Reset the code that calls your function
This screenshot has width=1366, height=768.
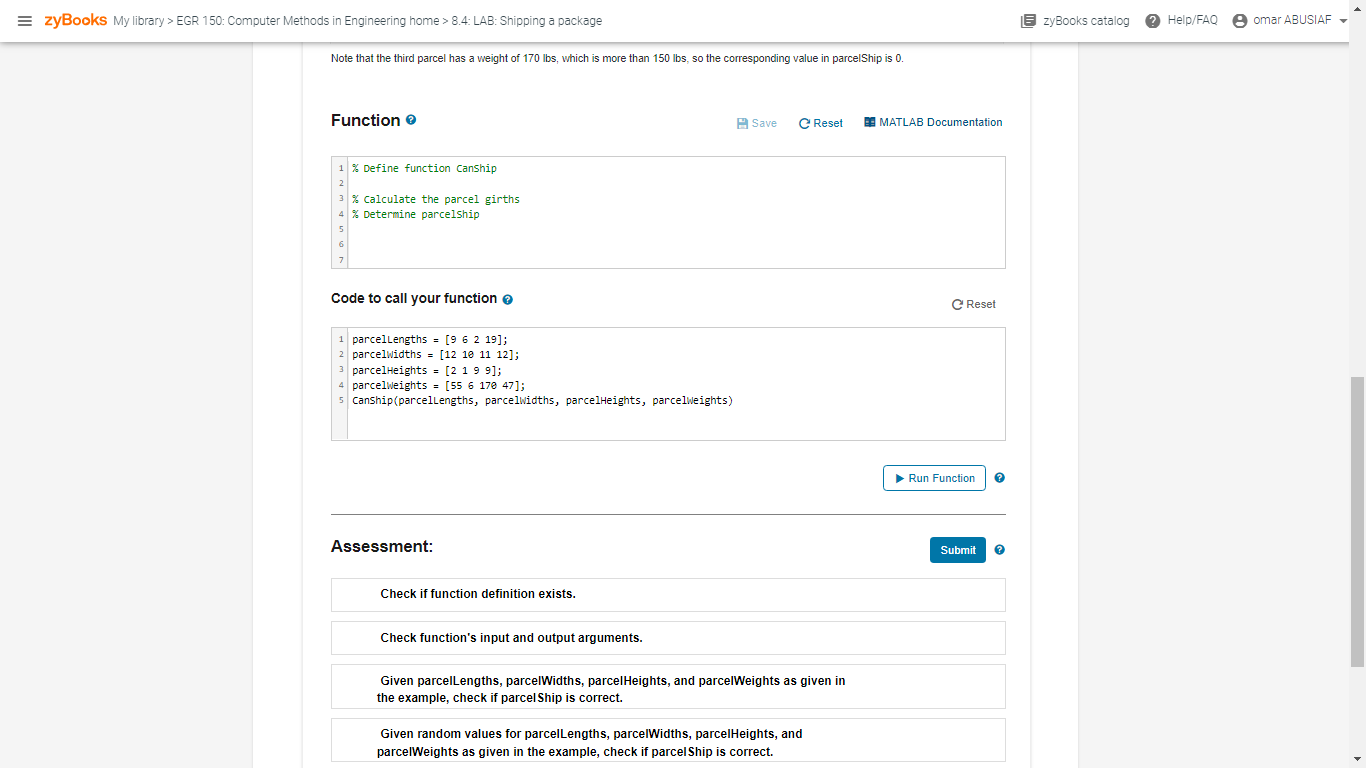(x=973, y=304)
